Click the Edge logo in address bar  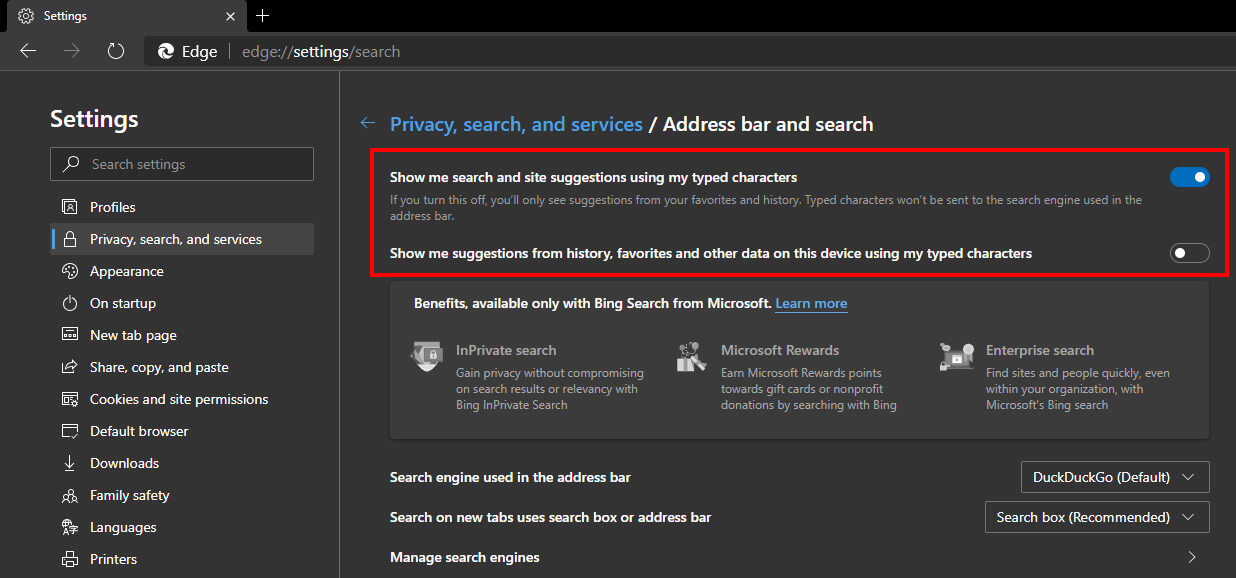[x=164, y=52]
